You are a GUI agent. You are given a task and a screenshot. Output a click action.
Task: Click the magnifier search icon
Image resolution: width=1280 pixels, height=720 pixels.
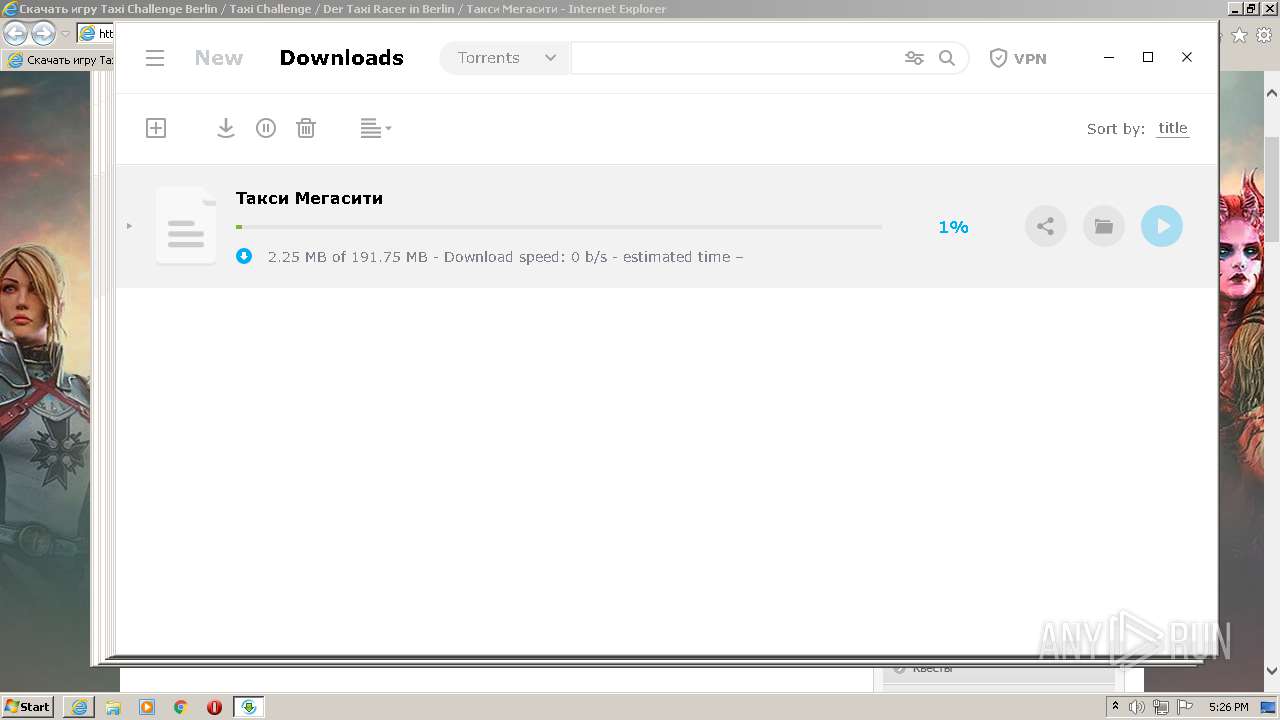coord(947,58)
